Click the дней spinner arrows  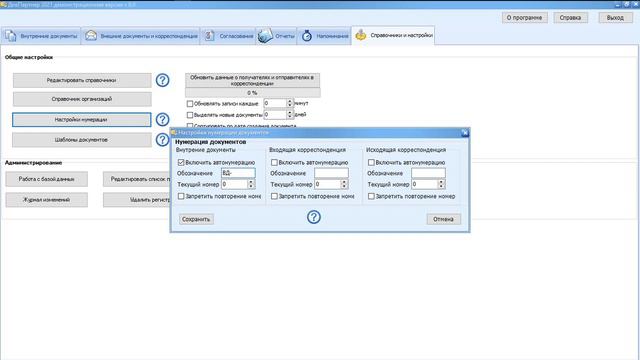click(x=290, y=115)
